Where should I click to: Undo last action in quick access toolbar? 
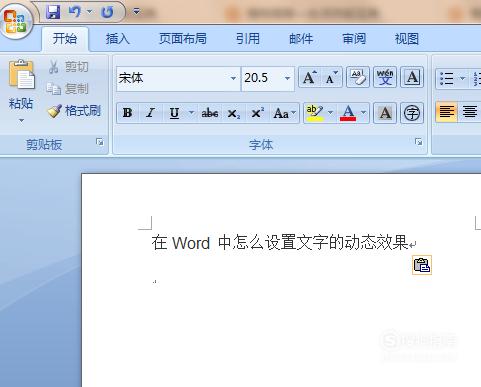tap(74, 12)
